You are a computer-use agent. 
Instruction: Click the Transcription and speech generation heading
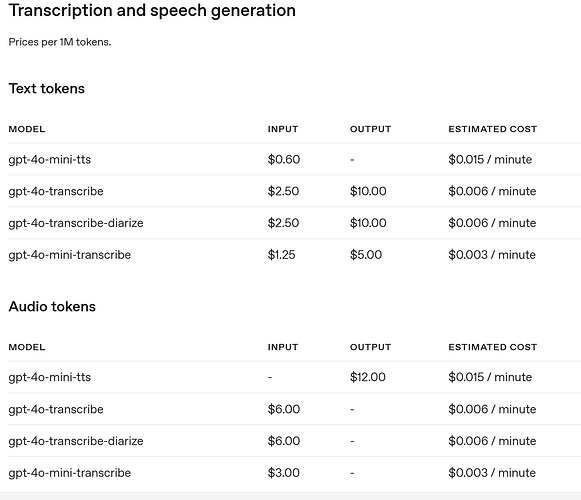tap(152, 11)
